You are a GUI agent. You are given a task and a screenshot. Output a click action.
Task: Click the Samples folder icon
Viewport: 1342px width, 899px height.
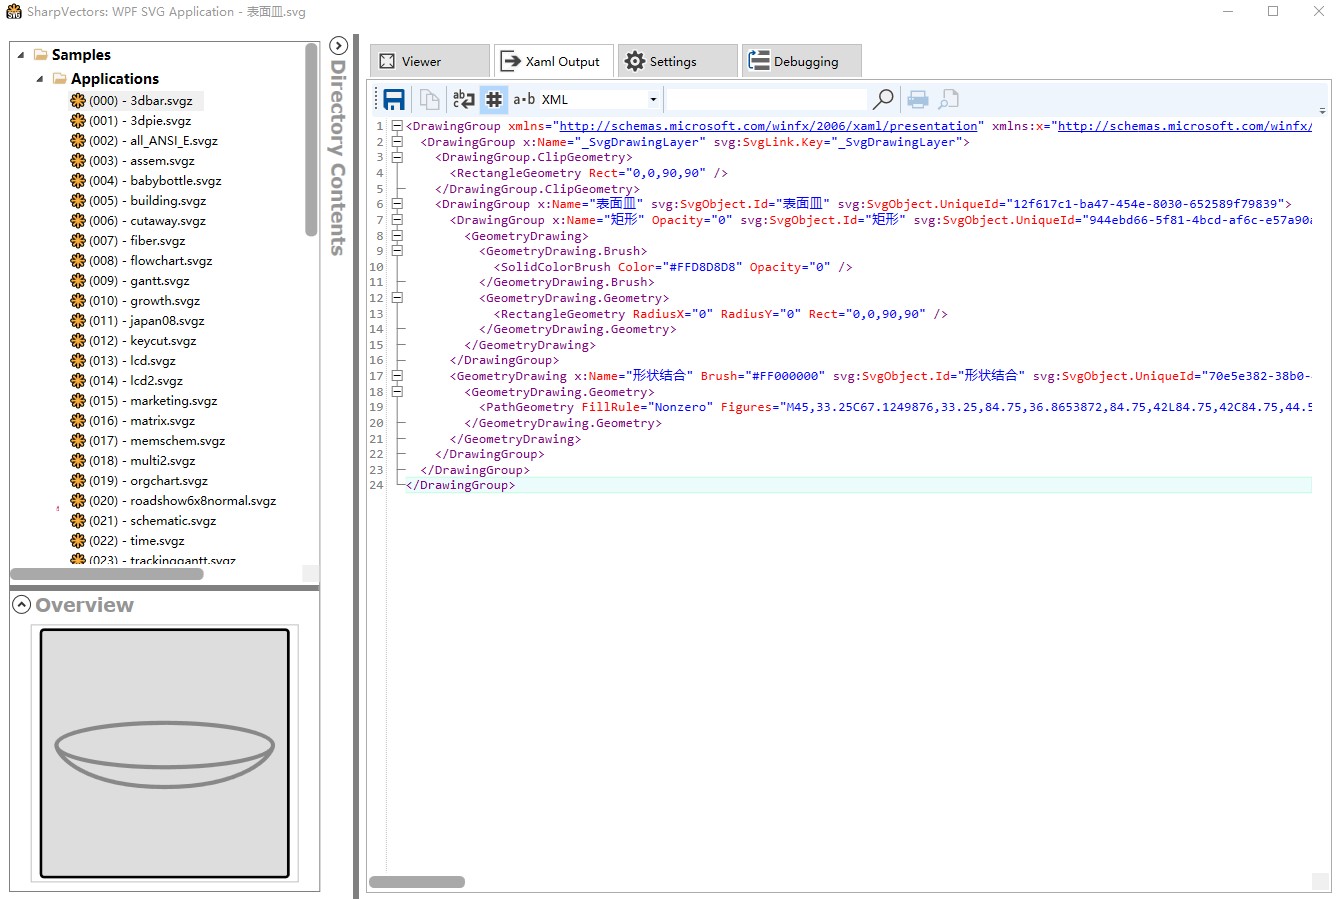click(x=38, y=54)
